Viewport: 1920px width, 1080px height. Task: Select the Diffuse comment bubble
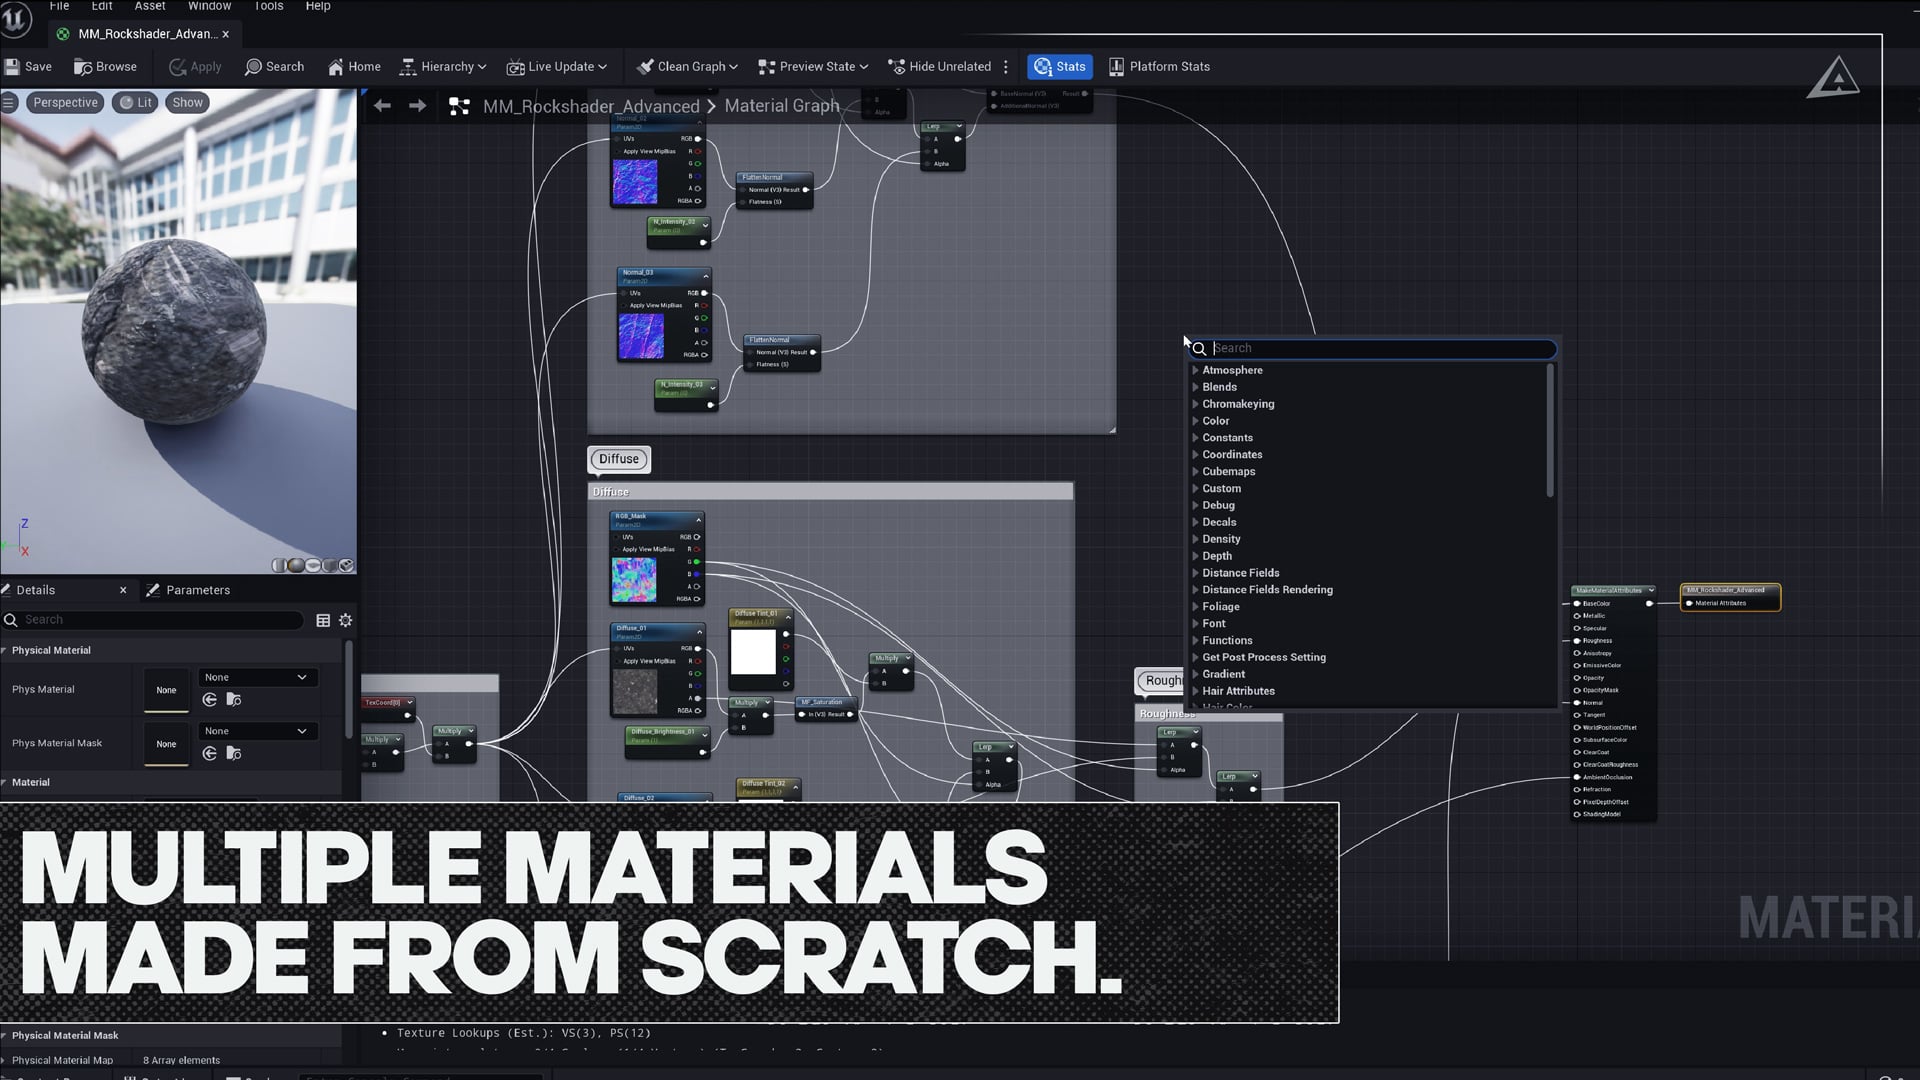(619, 460)
